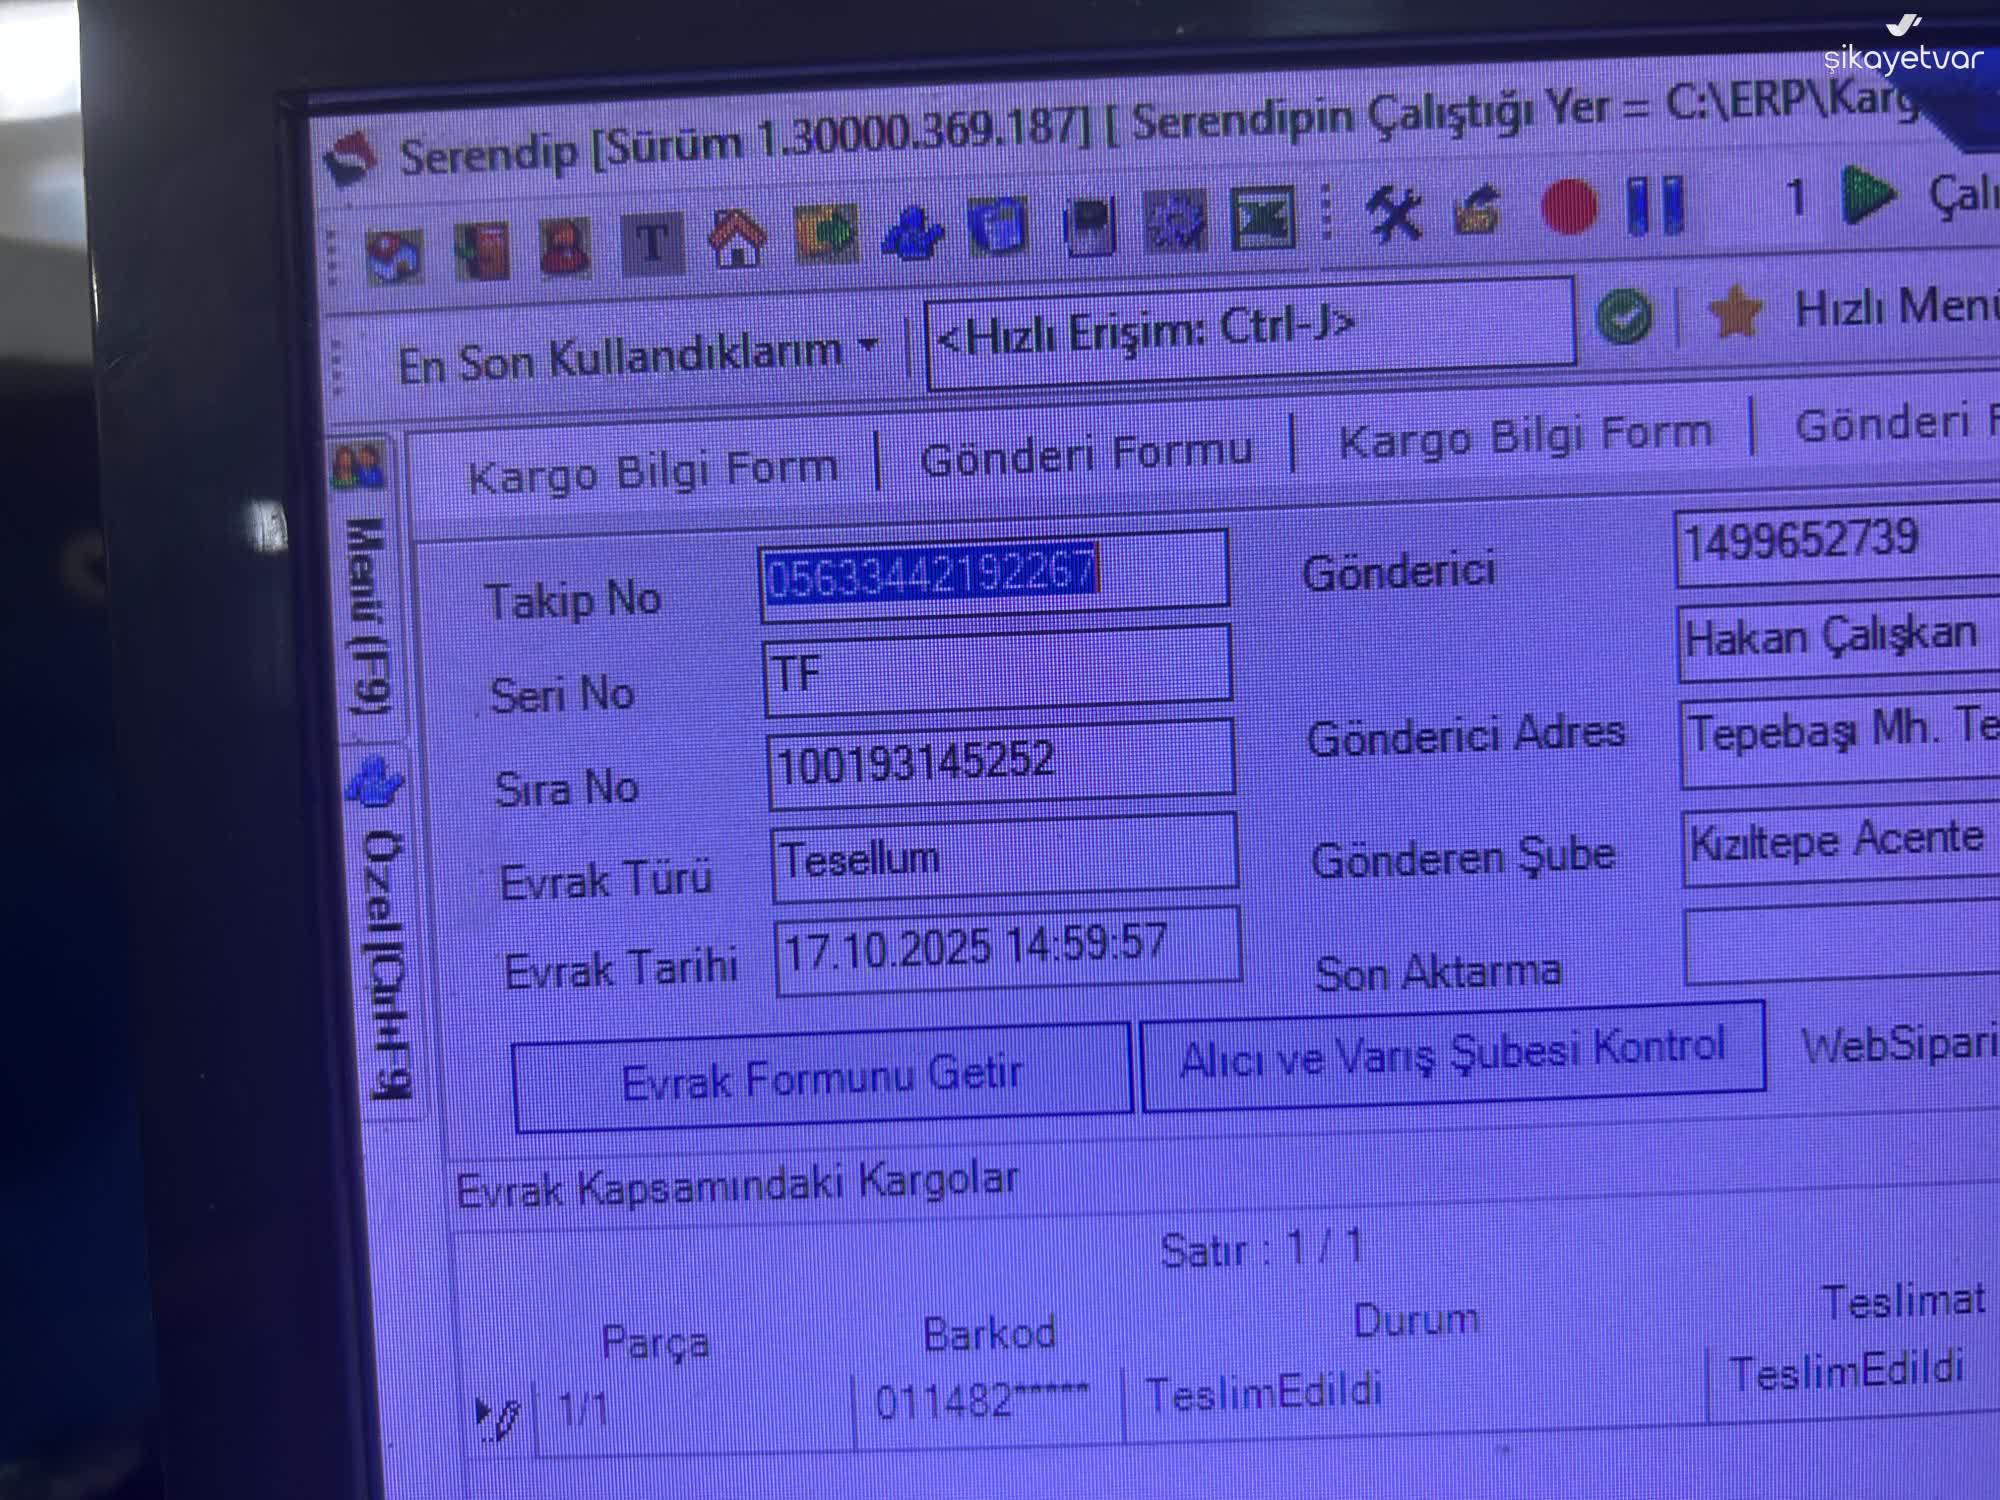
Task: Switch to the Gönderi Formu tab
Action: tap(1086, 454)
